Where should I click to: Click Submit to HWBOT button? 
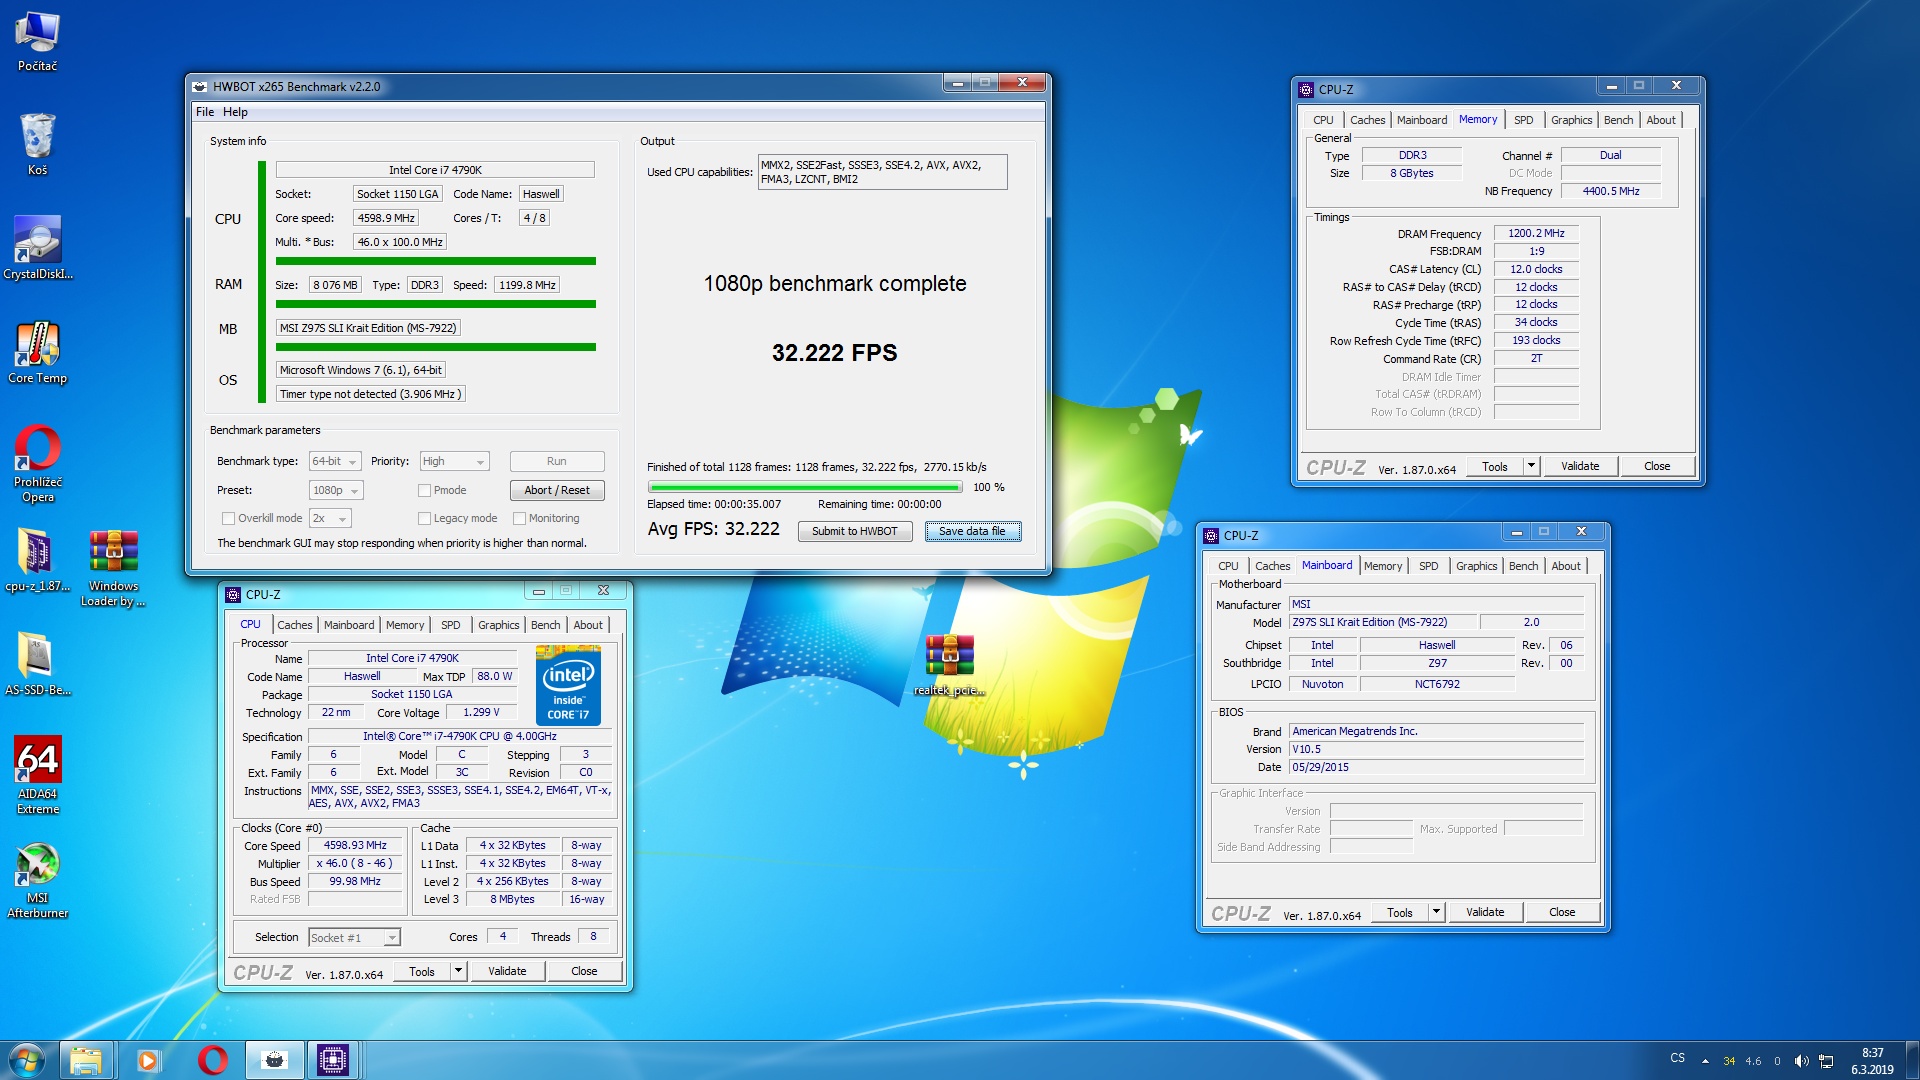(x=854, y=531)
